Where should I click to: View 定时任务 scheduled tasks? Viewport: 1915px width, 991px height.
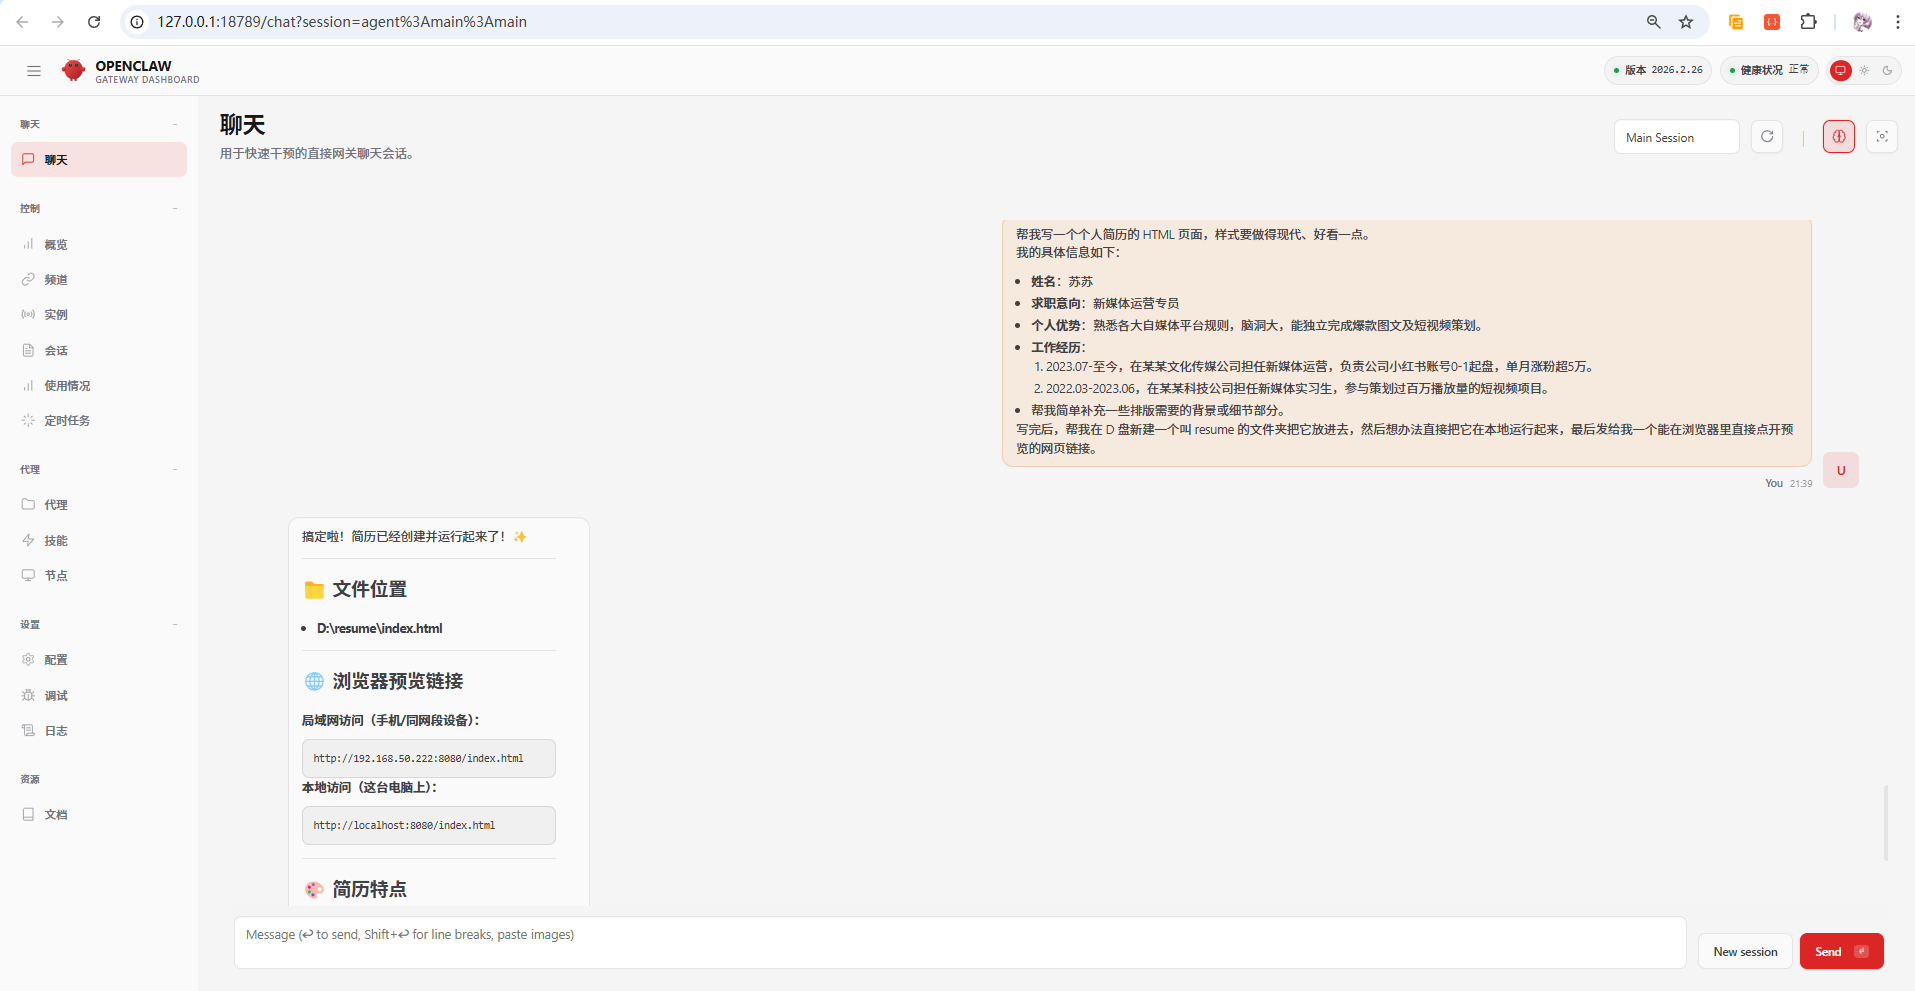[67, 420]
